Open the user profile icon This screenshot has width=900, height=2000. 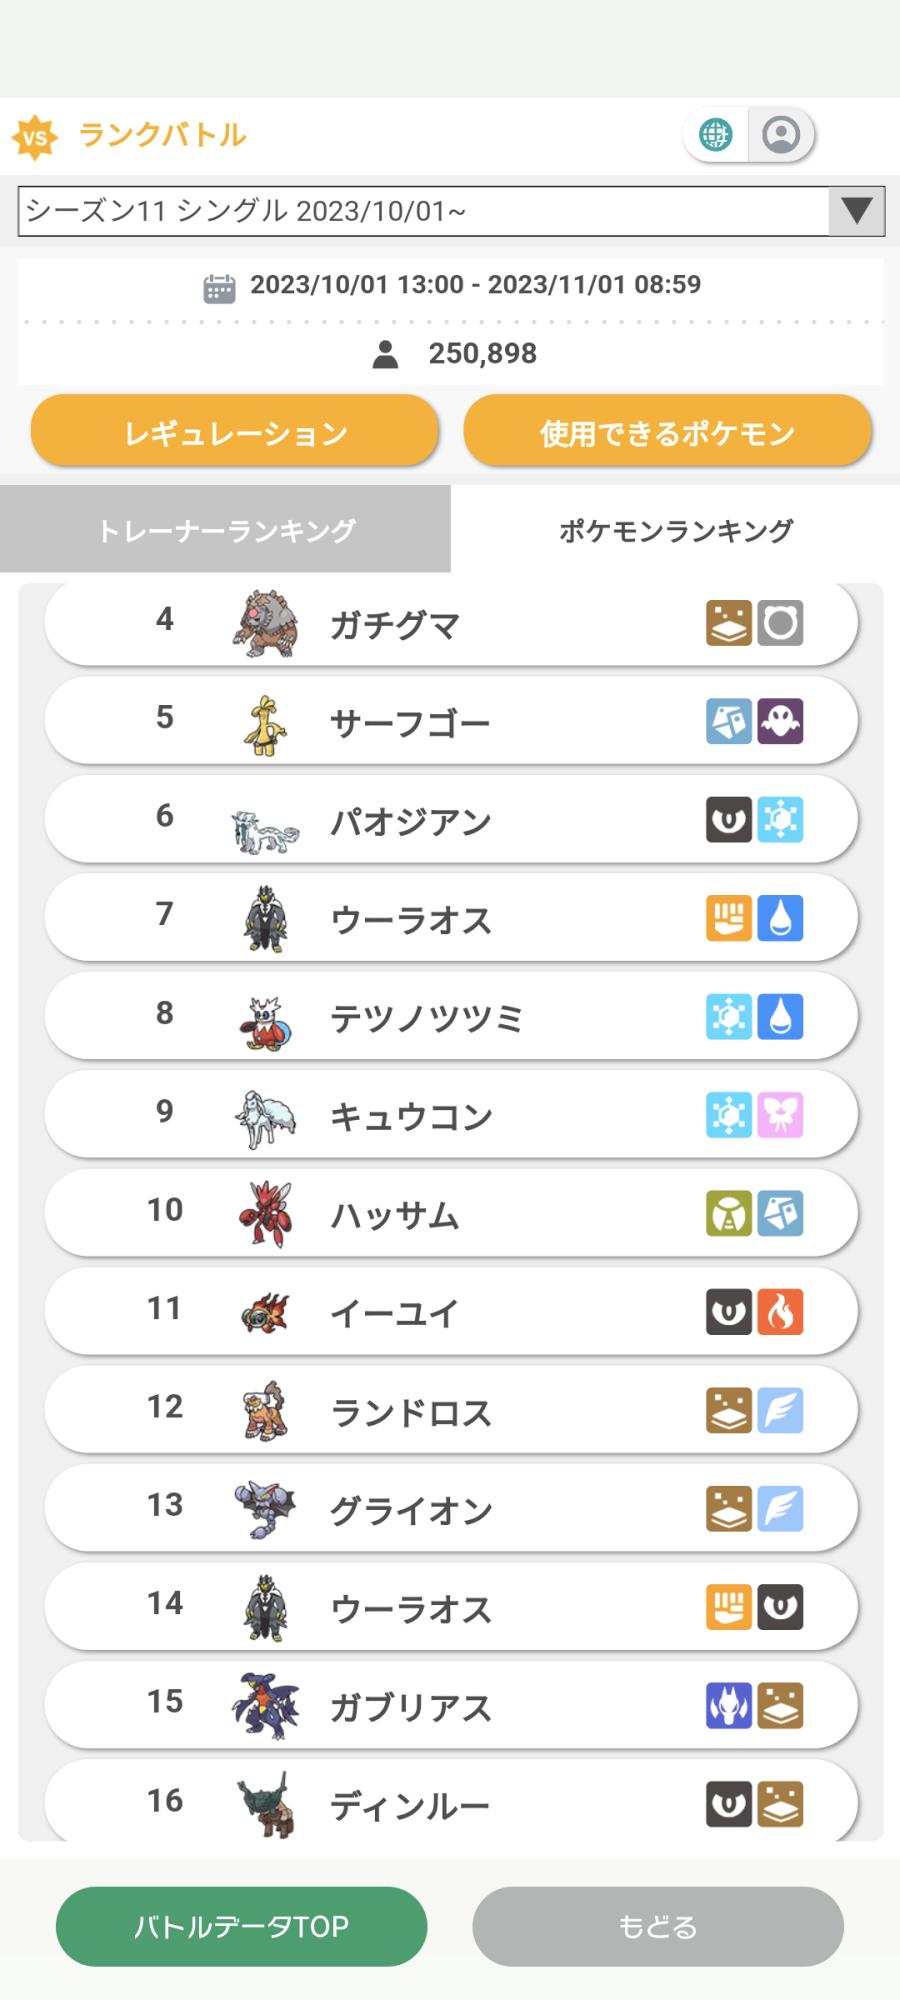tap(781, 134)
